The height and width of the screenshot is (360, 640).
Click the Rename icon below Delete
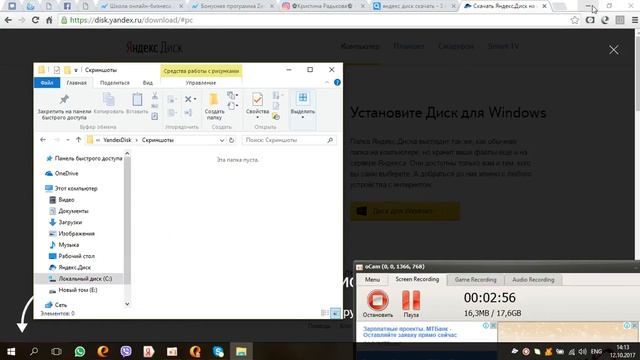point(188,112)
